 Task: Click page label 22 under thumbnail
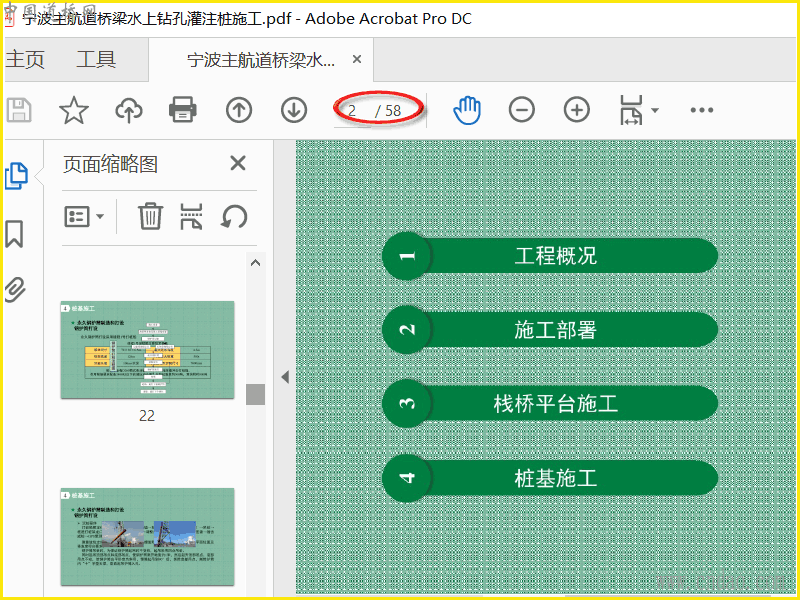147,415
